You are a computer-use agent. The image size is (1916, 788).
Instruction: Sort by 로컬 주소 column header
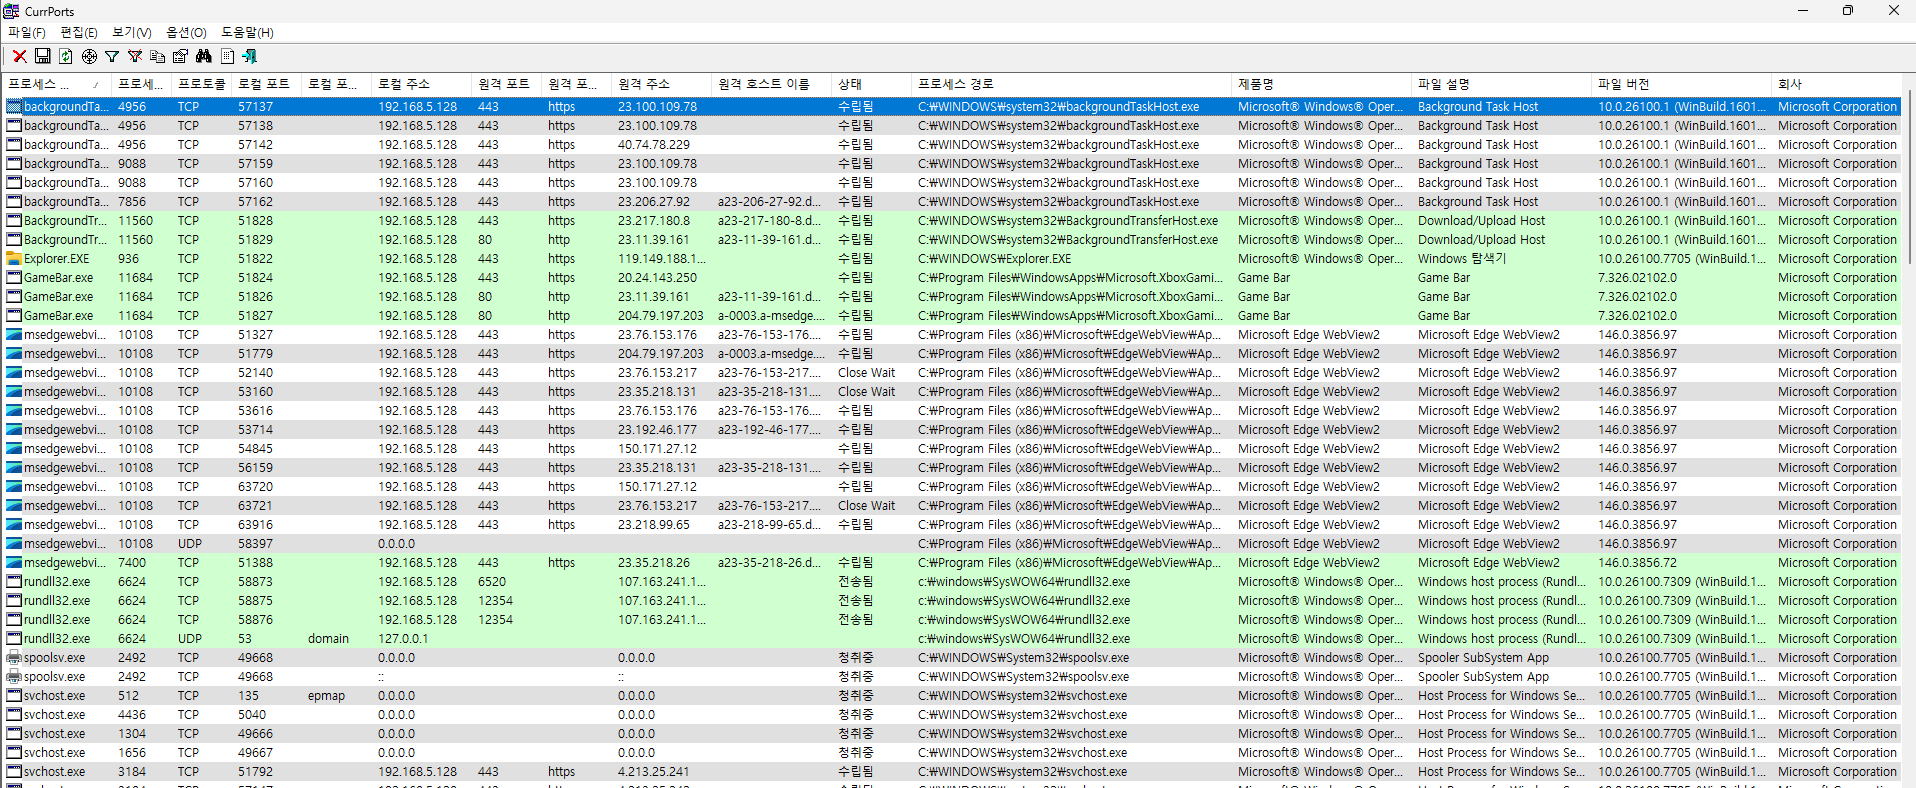tap(421, 84)
